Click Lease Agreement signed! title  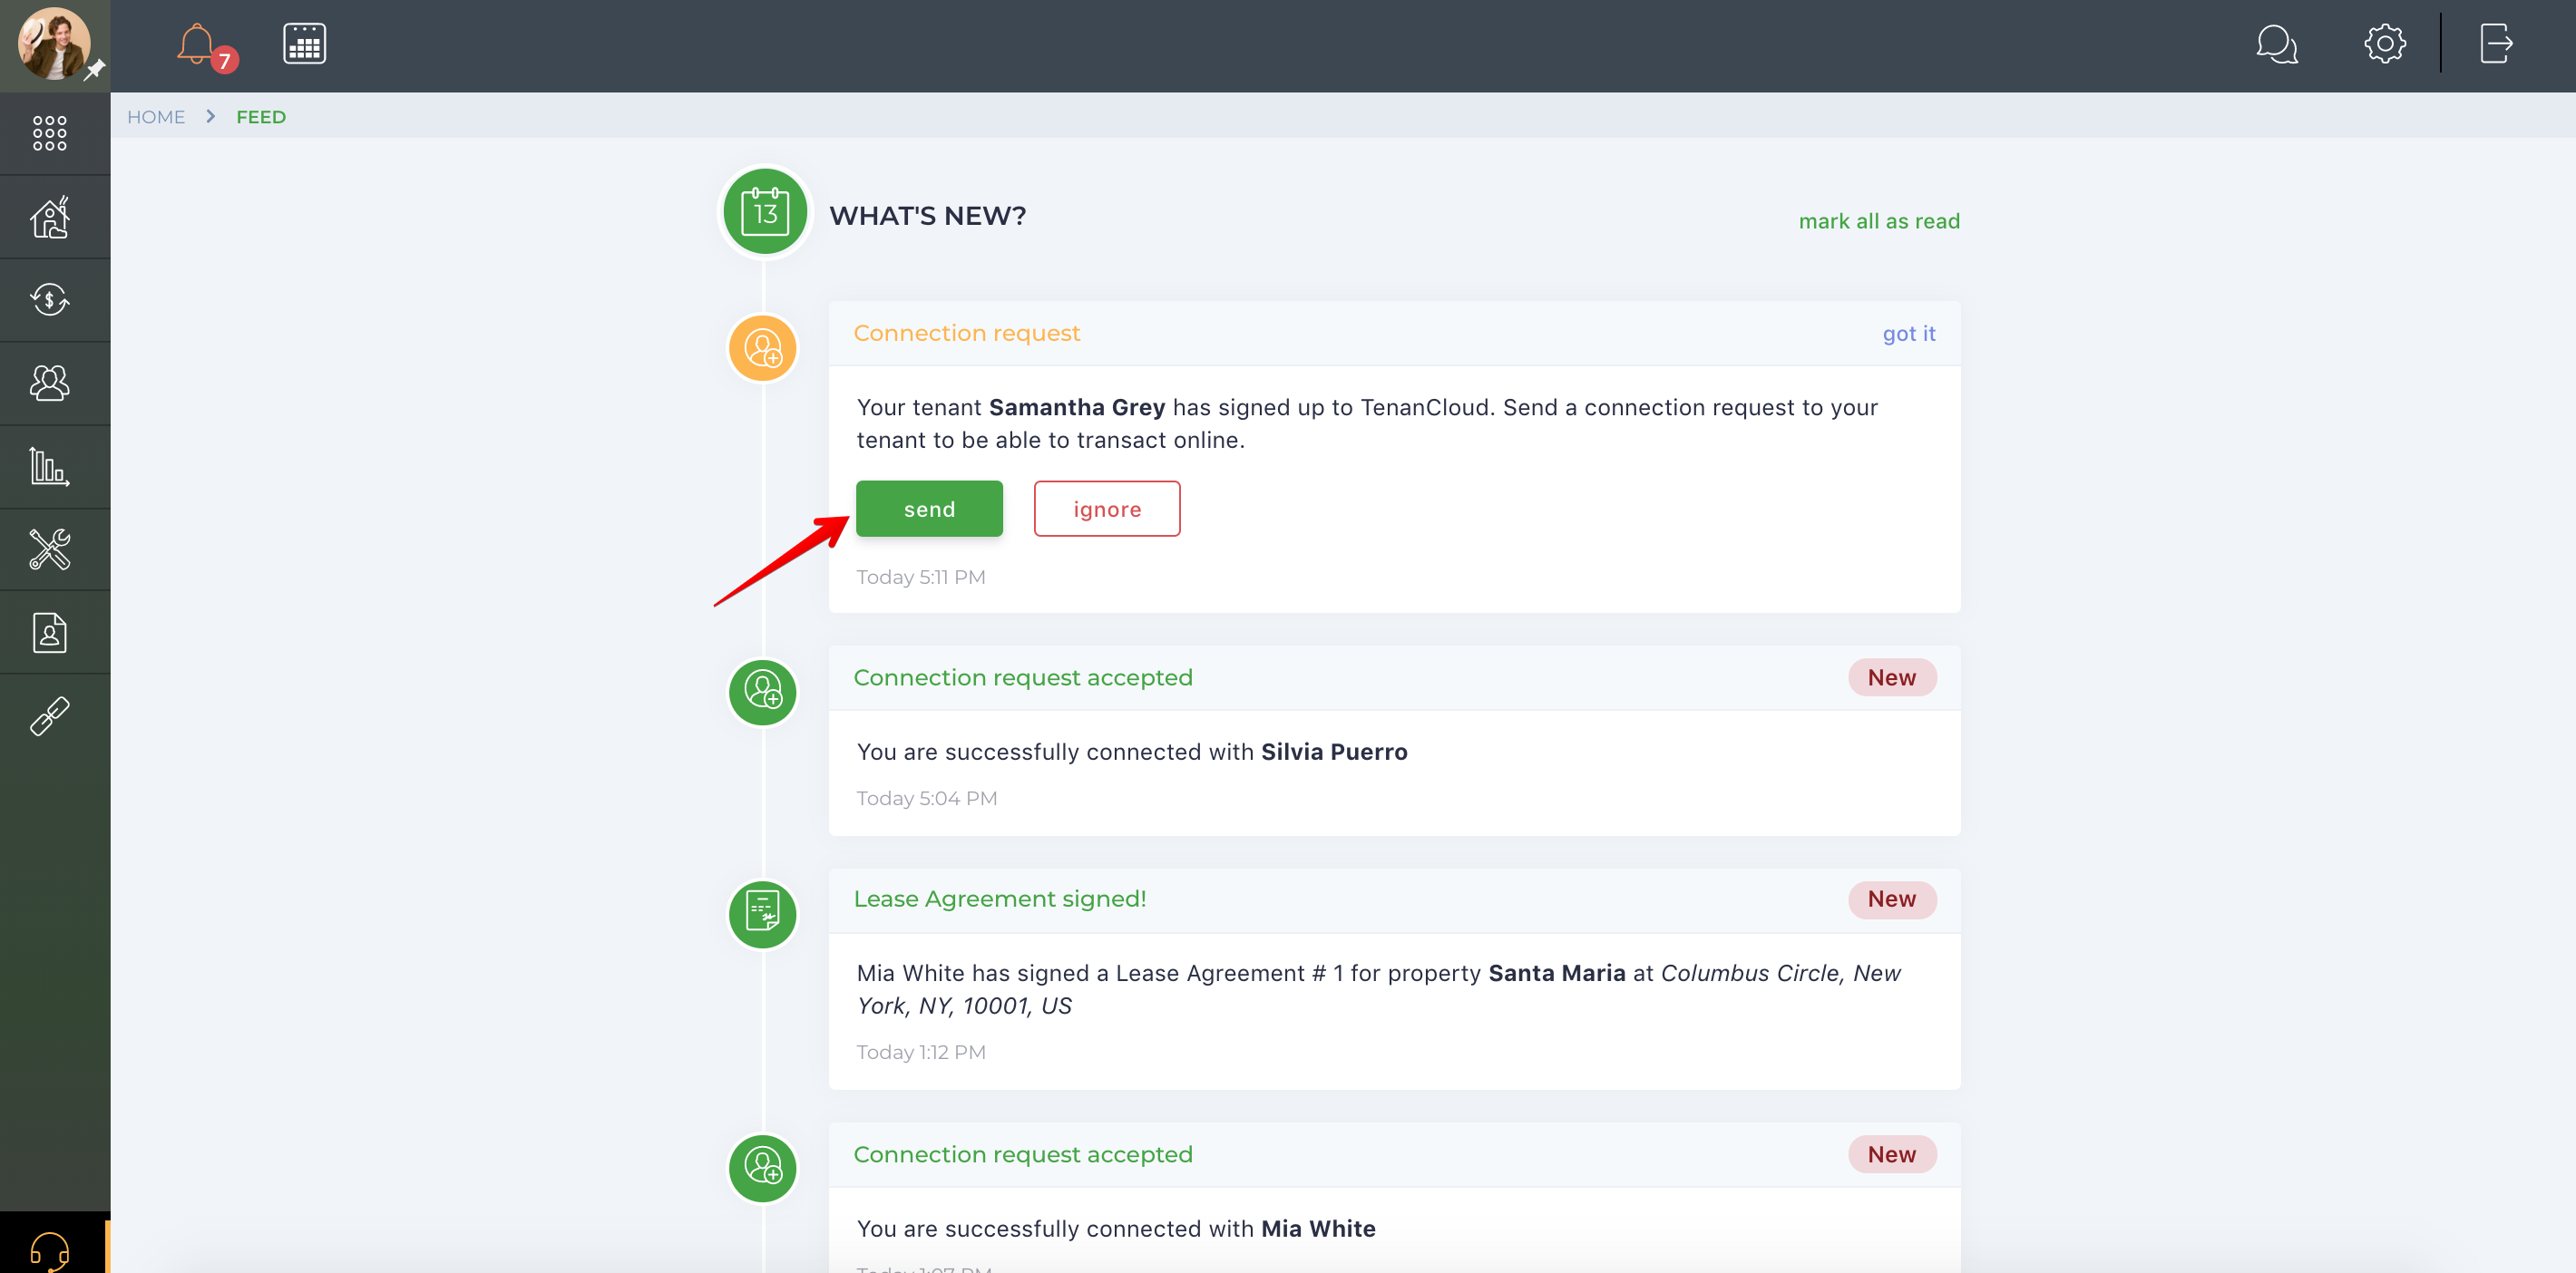click(1000, 899)
